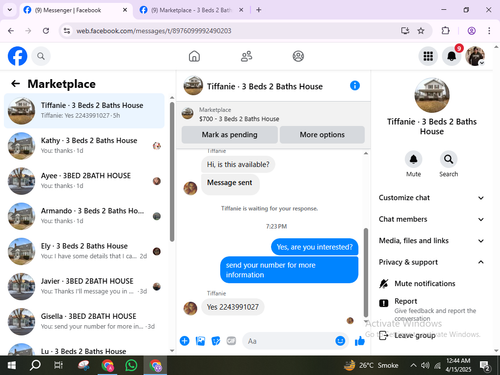Click the 'Hi, is this available?' message

tap(238, 164)
